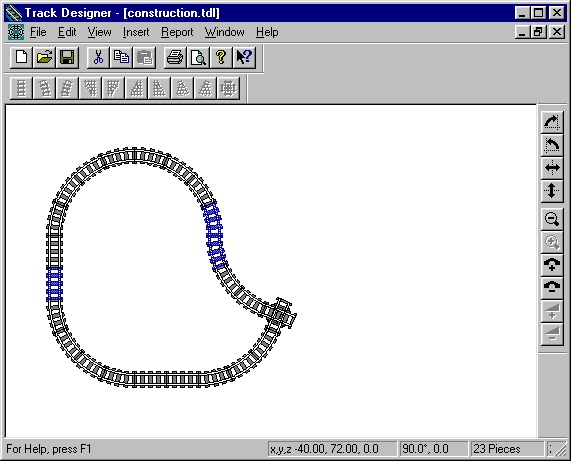Choose the fifth track-piece toolbar button
571x461 pixels.
point(113,88)
